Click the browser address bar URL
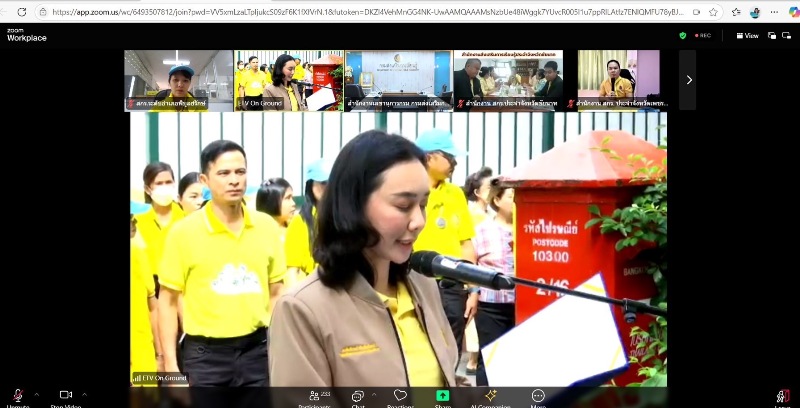 coord(367,12)
